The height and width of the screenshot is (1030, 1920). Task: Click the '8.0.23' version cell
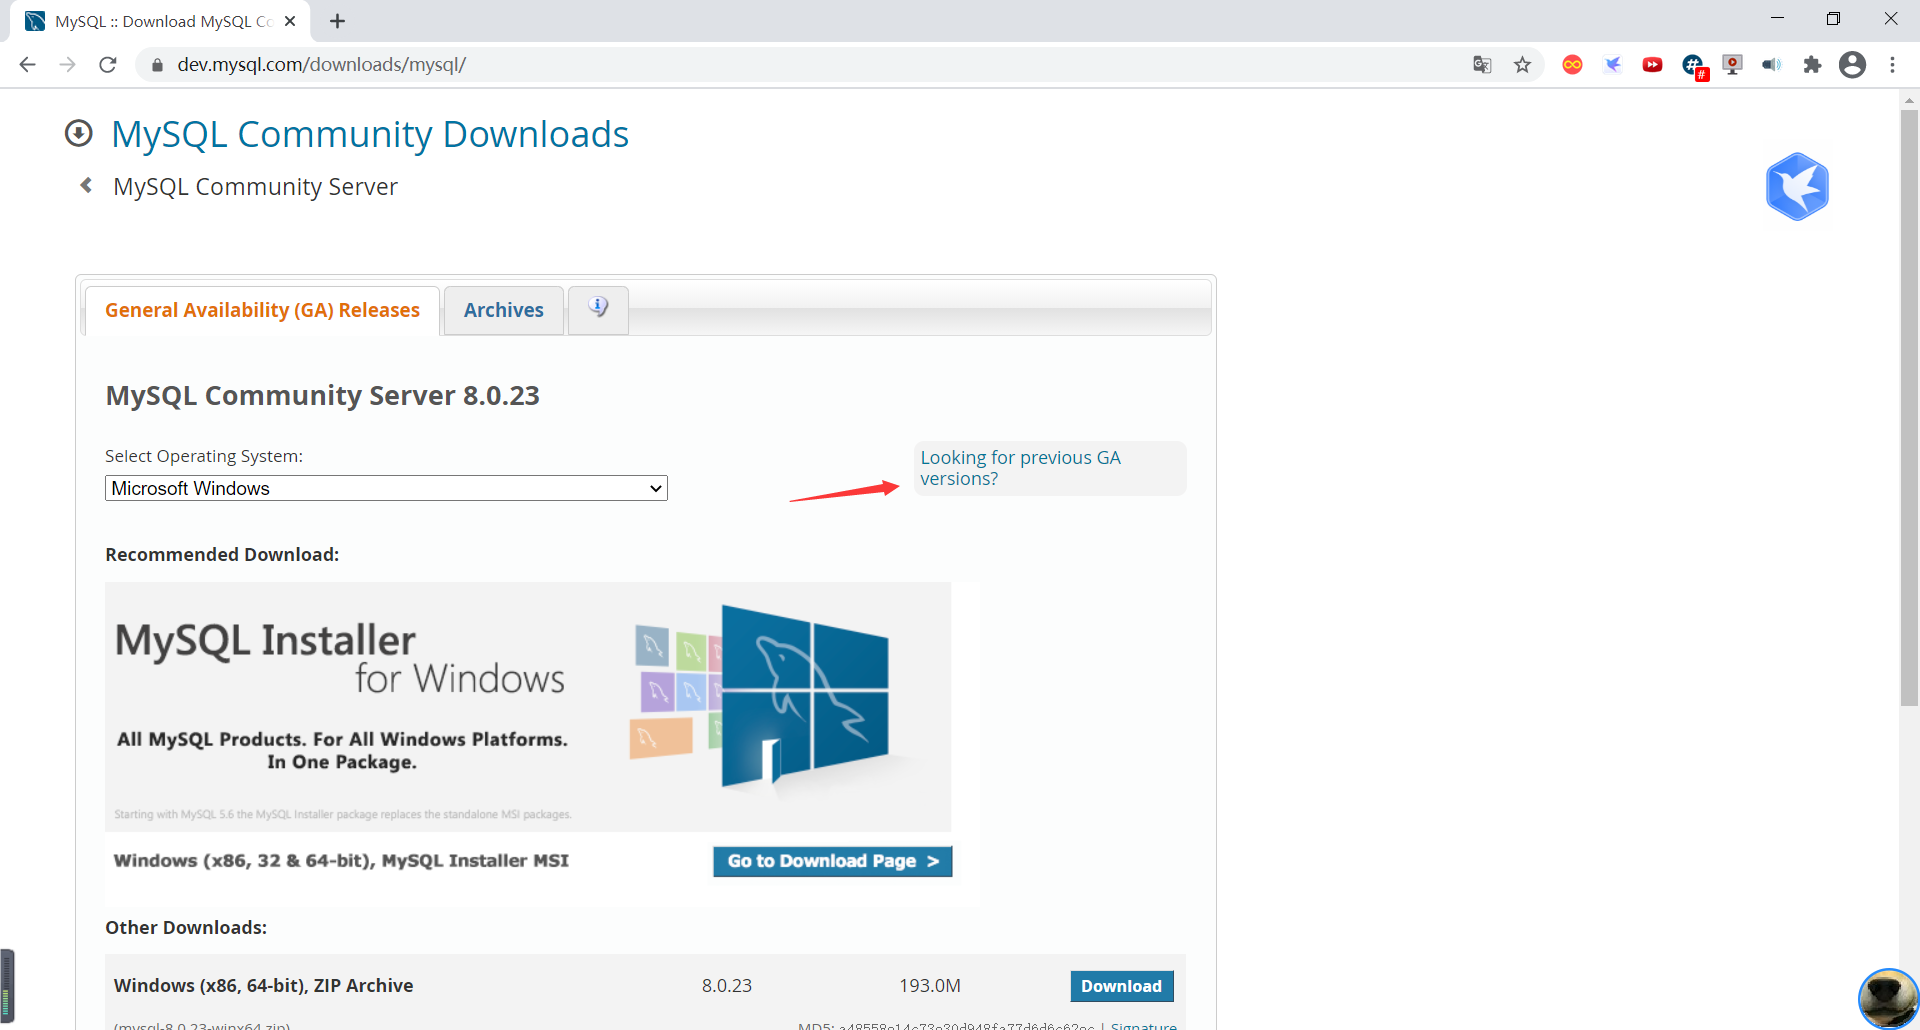pos(727,986)
